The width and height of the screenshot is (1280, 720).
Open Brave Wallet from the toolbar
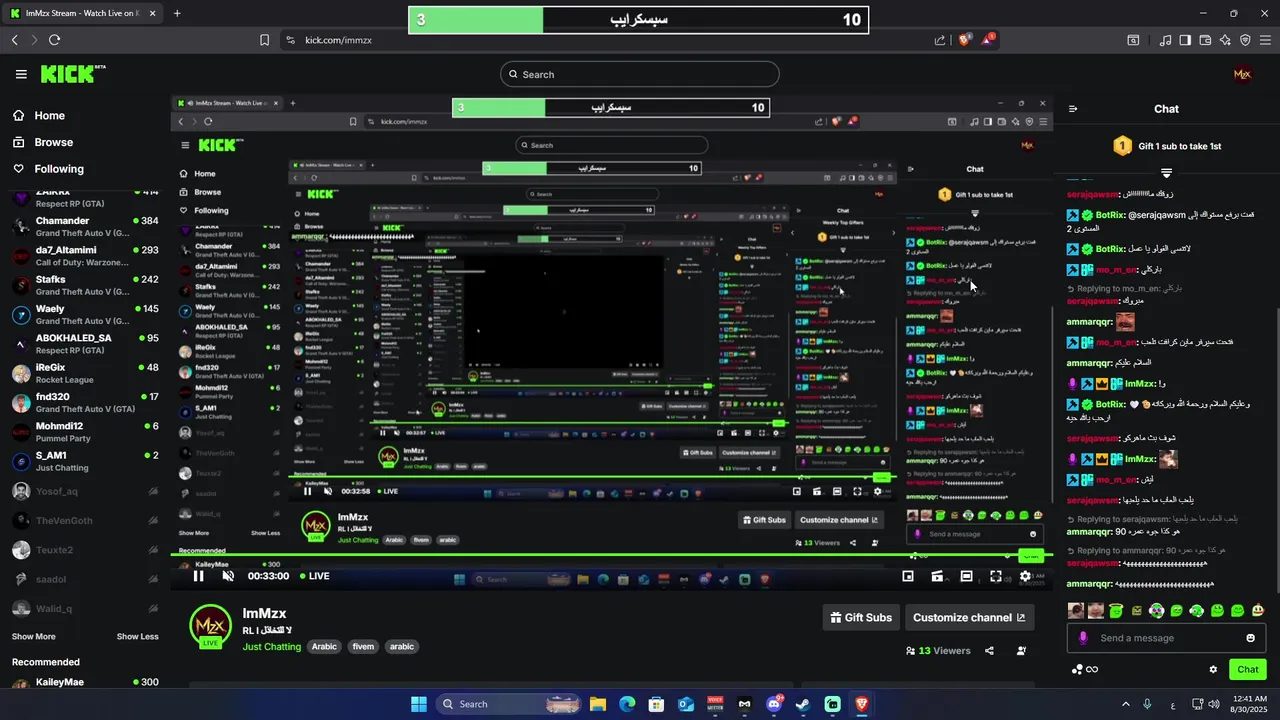pos(1205,40)
